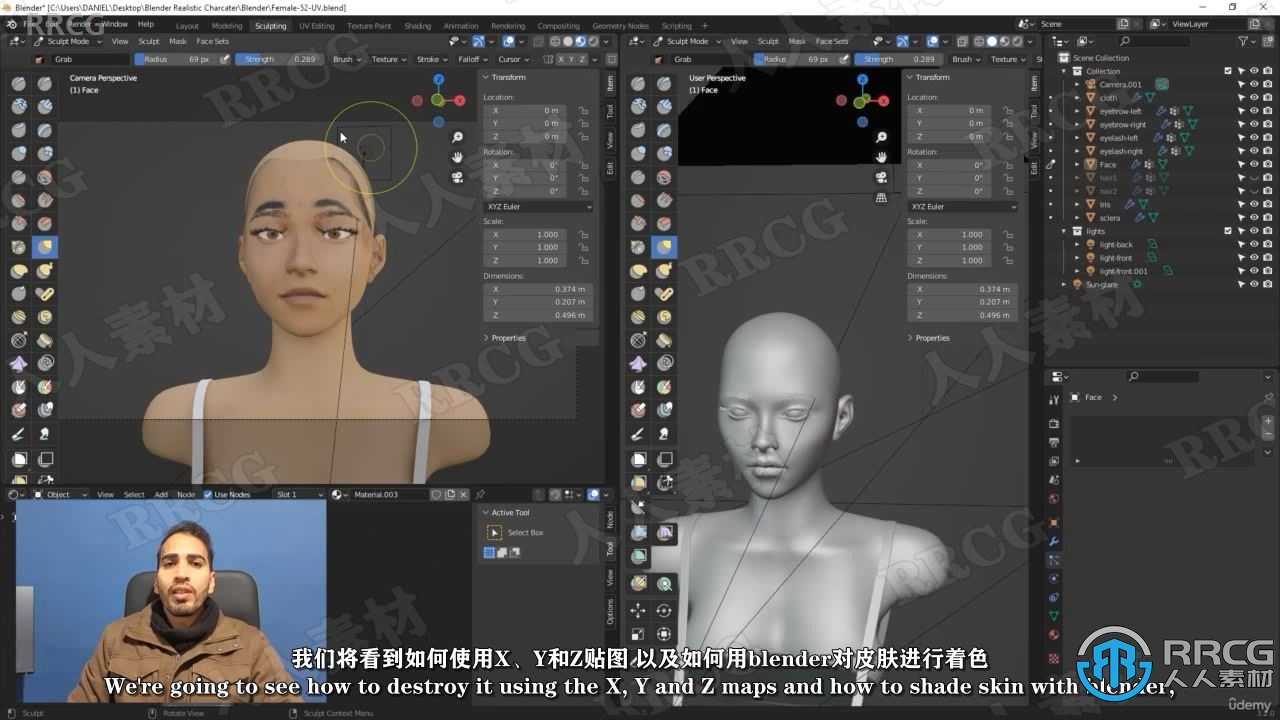
Task: Switch to Shading workspace tab
Action: click(x=417, y=25)
